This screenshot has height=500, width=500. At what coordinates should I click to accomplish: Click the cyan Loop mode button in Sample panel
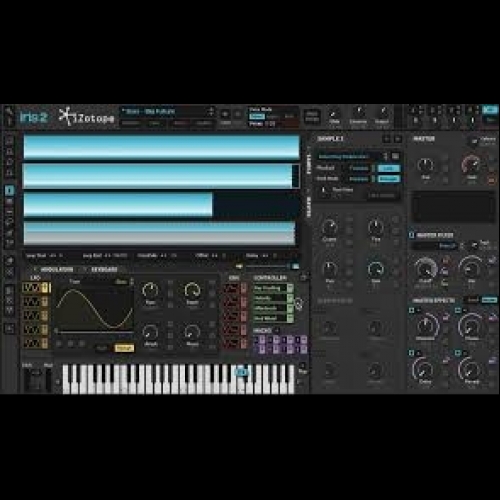[x=389, y=168]
